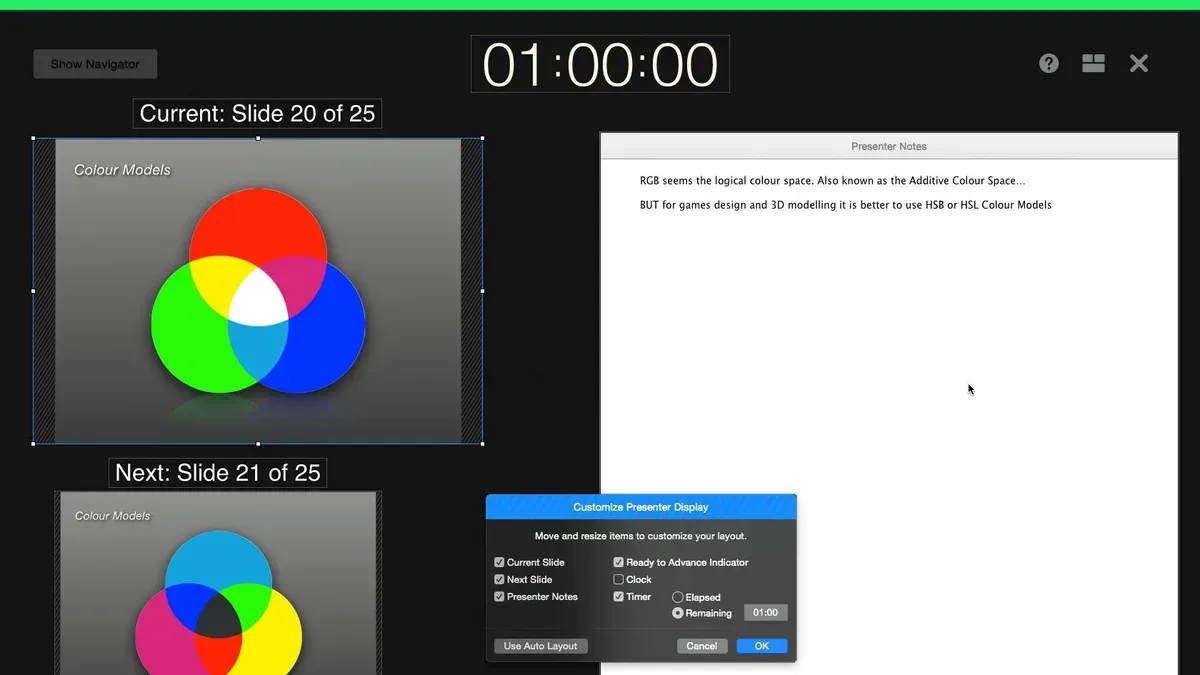Toggle the Ready to Advance Indicator checkbox

619,562
